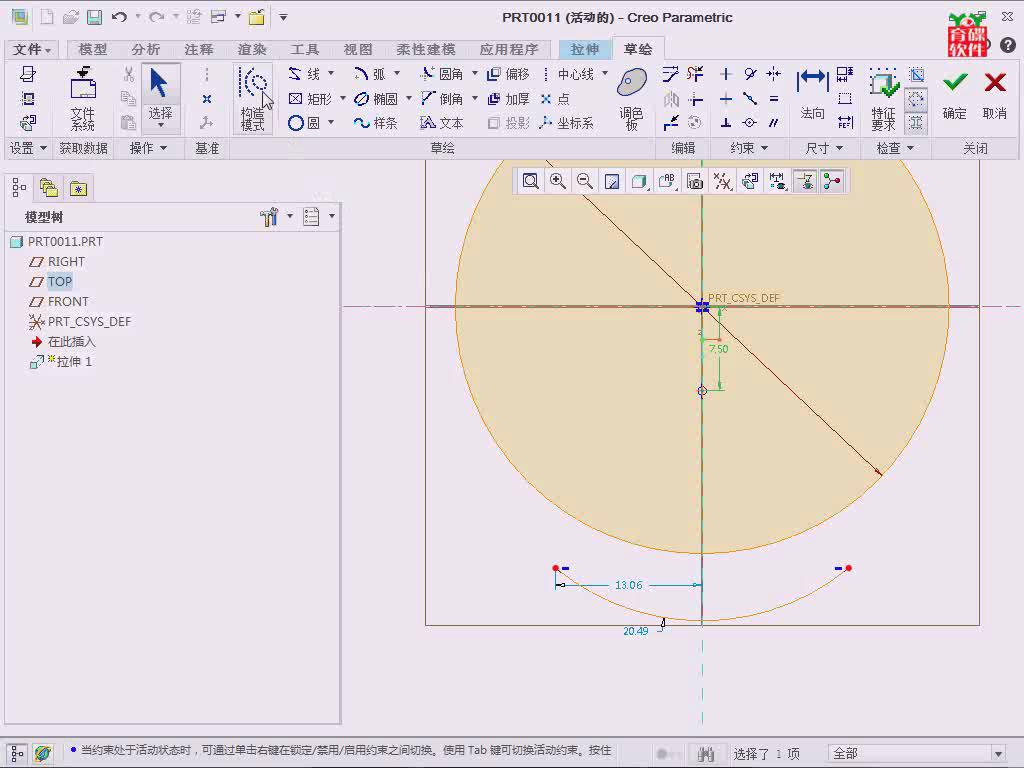Click the 偏移 offset button
This screenshot has width=1024, height=768.
509,74
